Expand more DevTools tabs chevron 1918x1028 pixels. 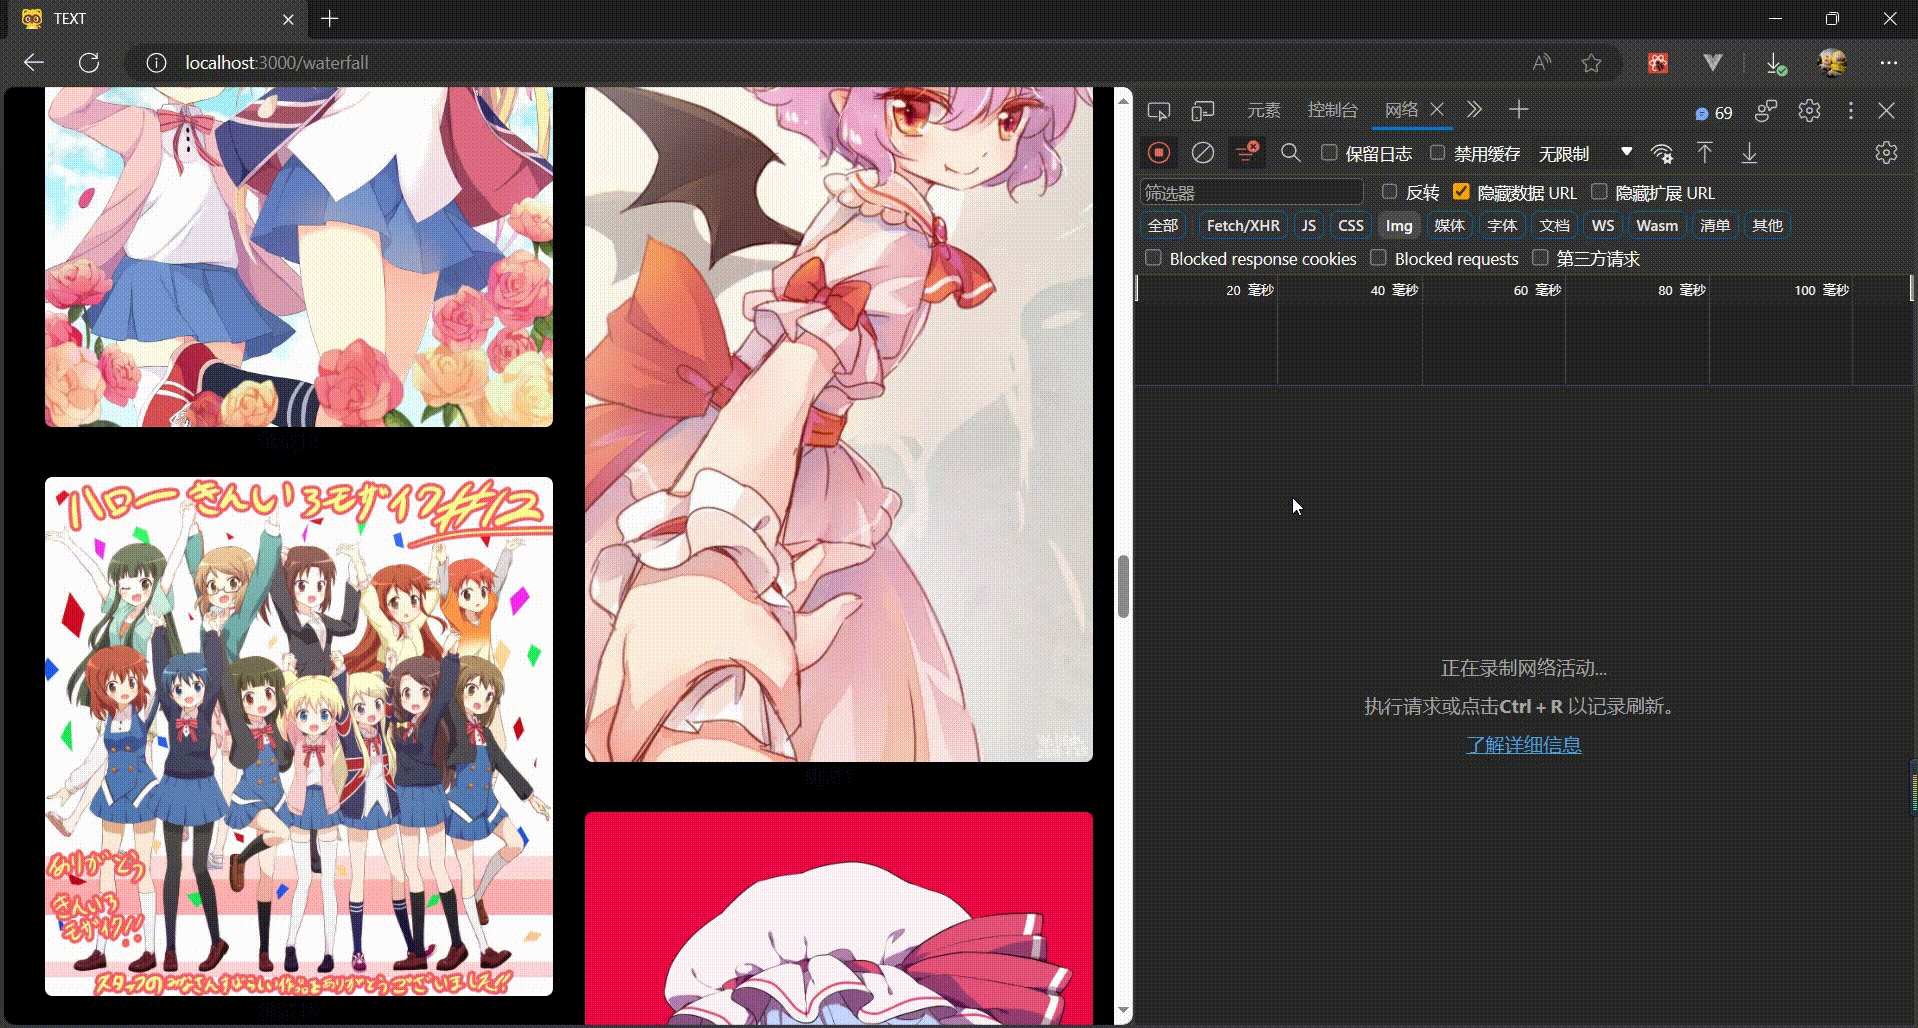tap(1474, 110)
